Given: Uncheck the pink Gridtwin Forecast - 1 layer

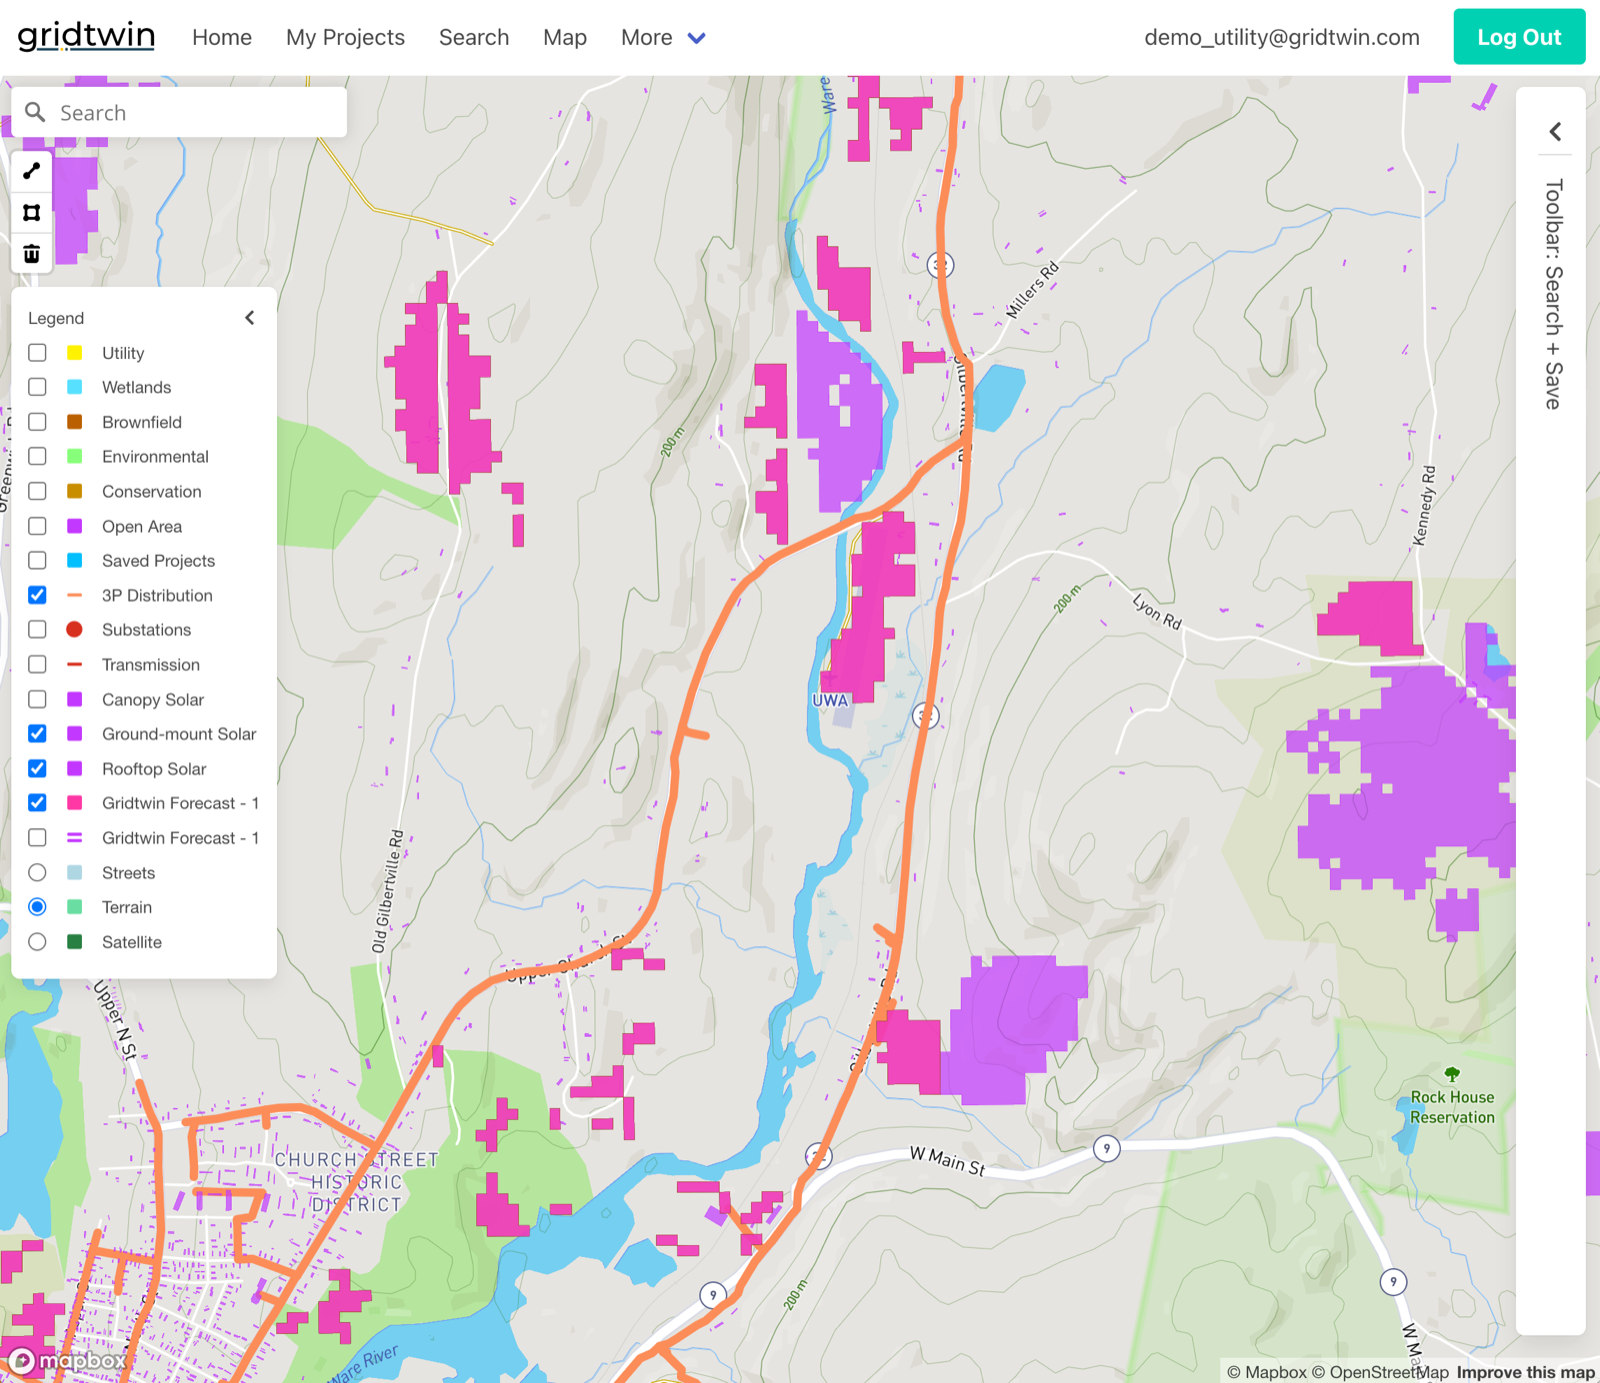Looking at the screenshot, I should tap(37, 802).
